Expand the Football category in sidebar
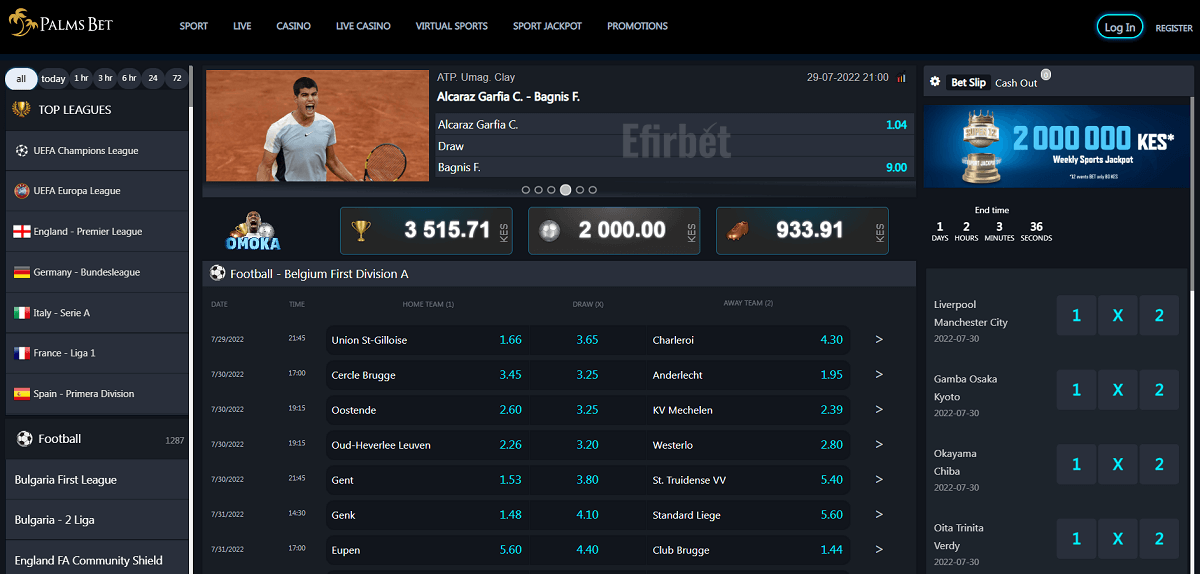Image resolution: width=1200 pixels, height=574 pixels. [x=97, y=439]
